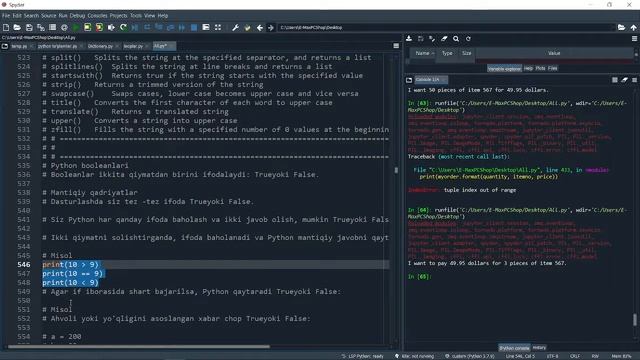Continue execution in debugger
The width and height of the screenshot is (640, 360).
pos(182,27)
